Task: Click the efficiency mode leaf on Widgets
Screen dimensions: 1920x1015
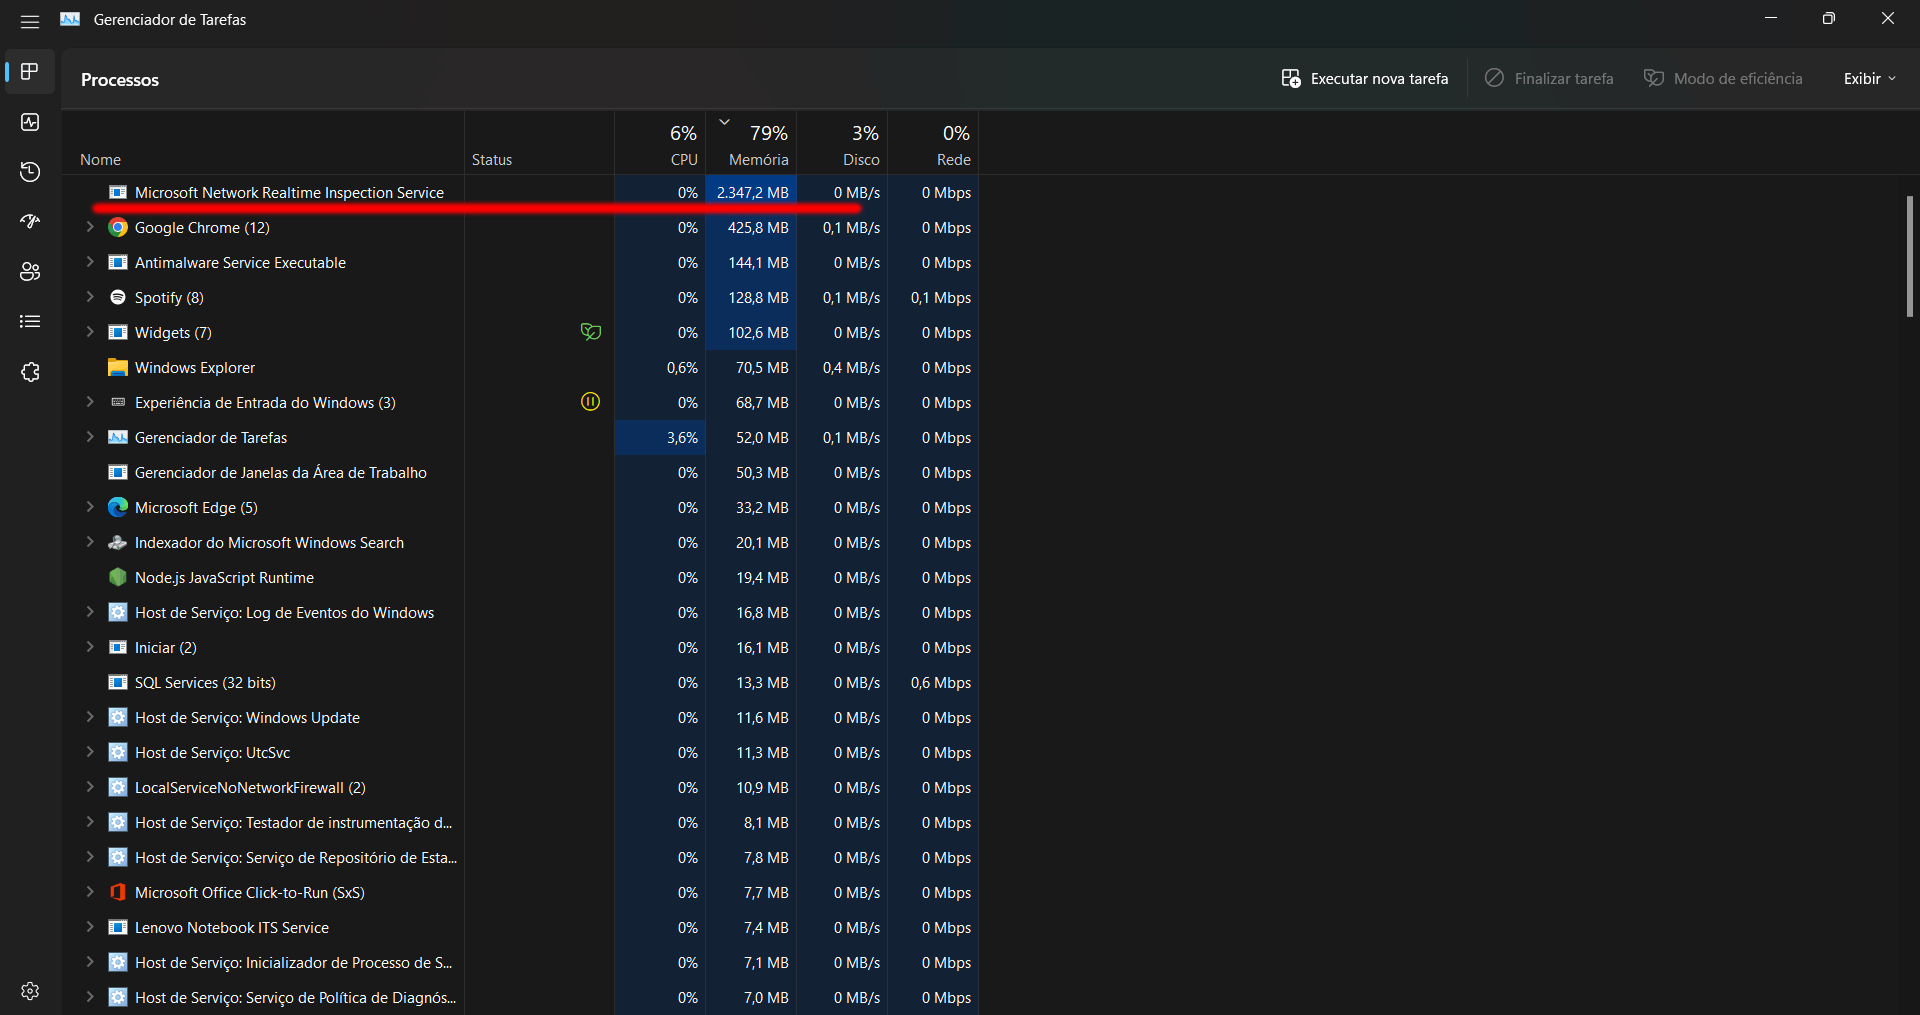Action: point(591,332)
